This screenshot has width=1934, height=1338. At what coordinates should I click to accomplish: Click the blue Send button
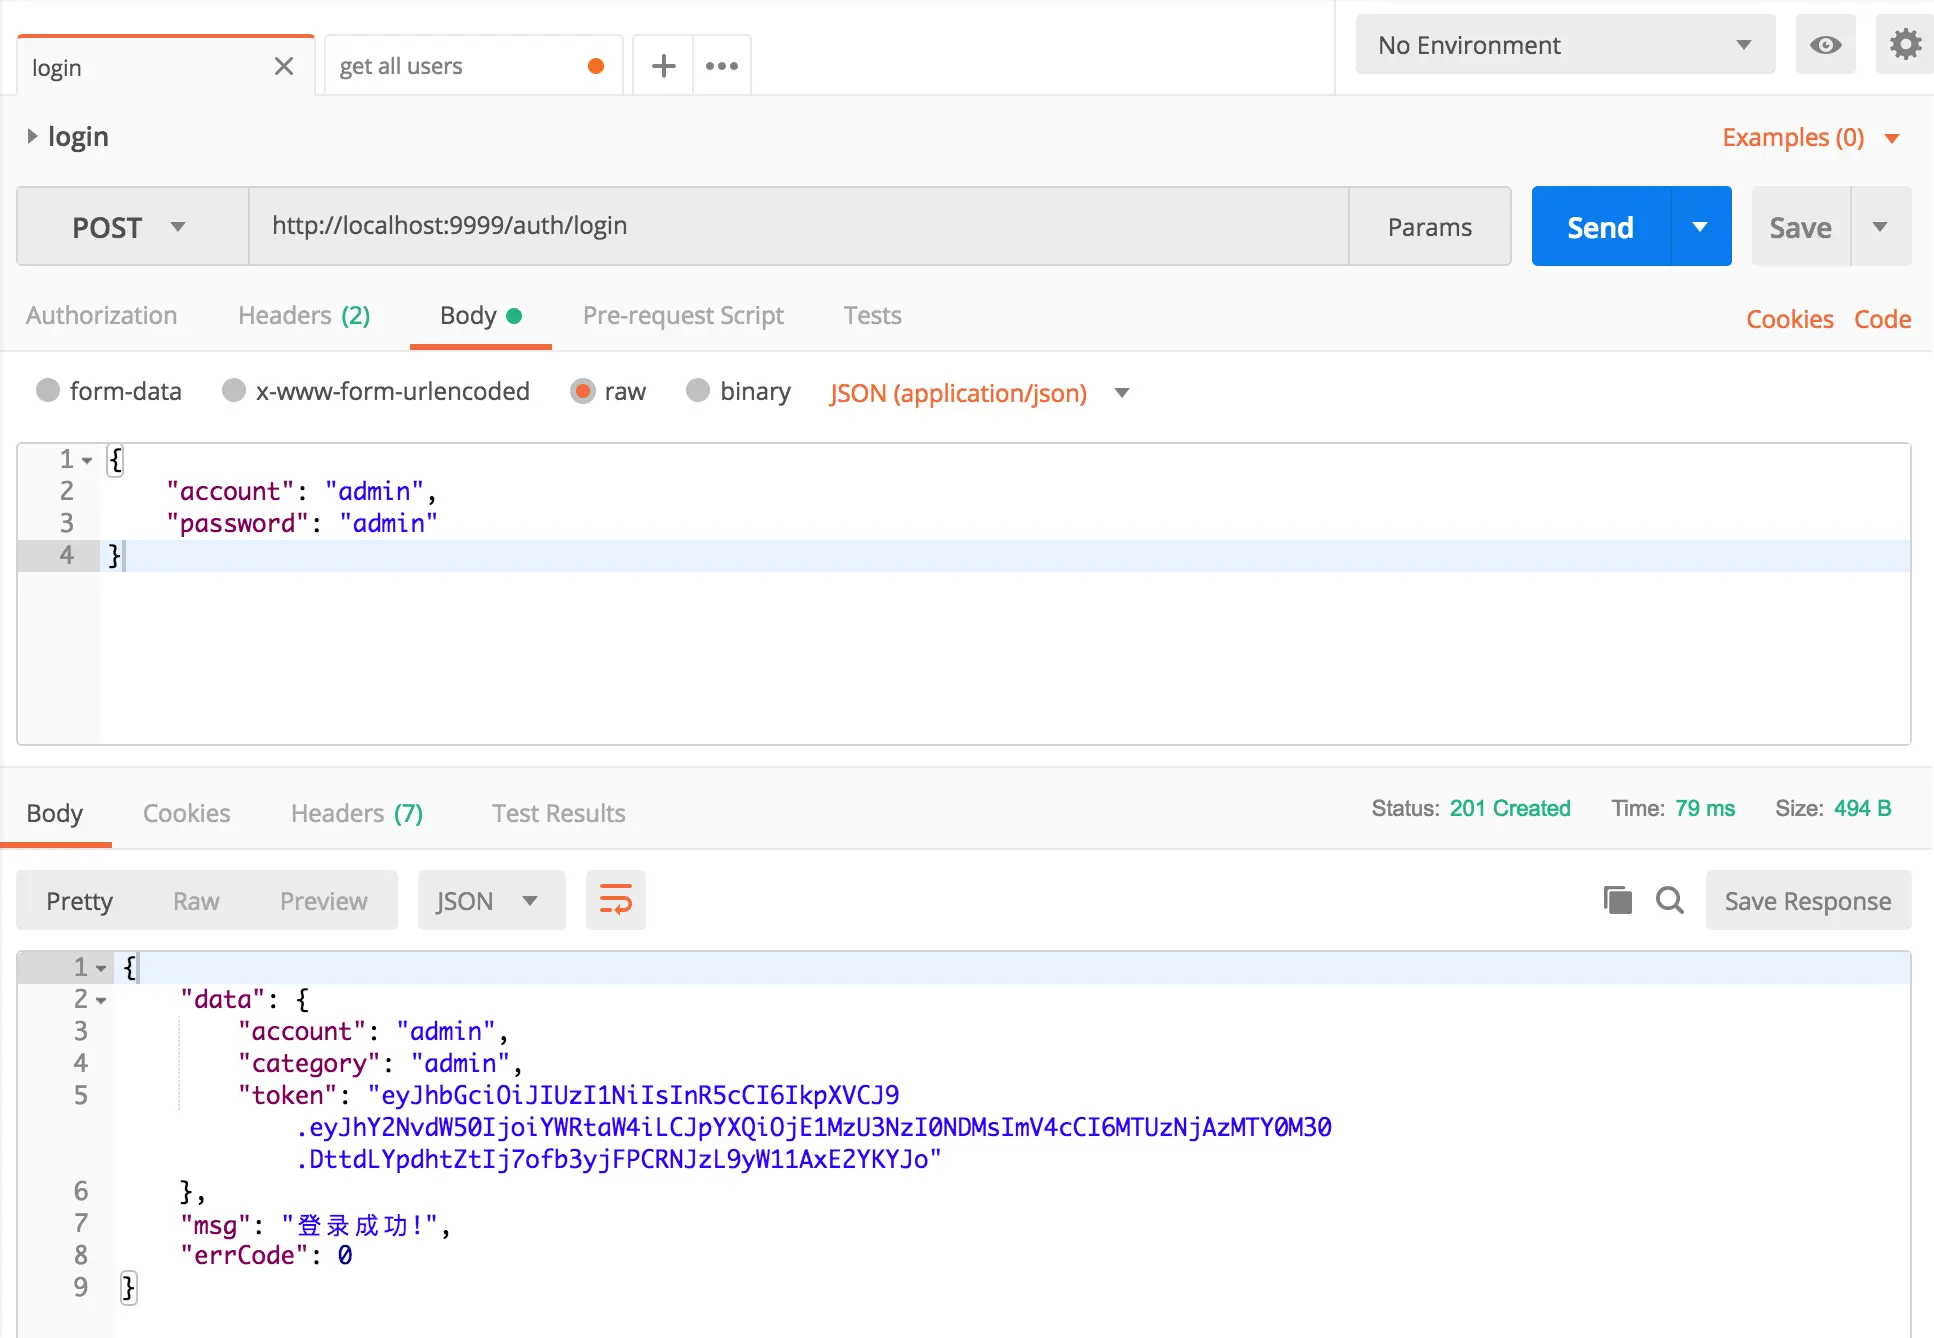coord(1600,227)
